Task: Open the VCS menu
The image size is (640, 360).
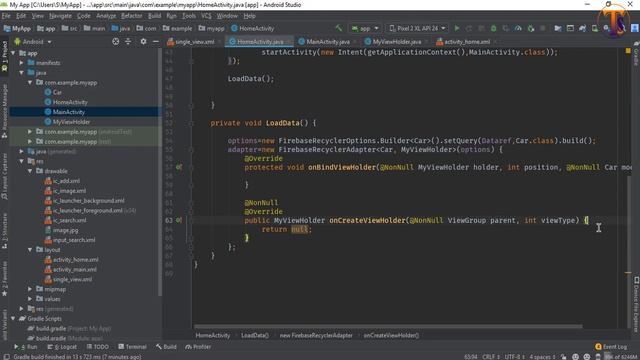Action: pyautogui.click(x=206, y=16)
